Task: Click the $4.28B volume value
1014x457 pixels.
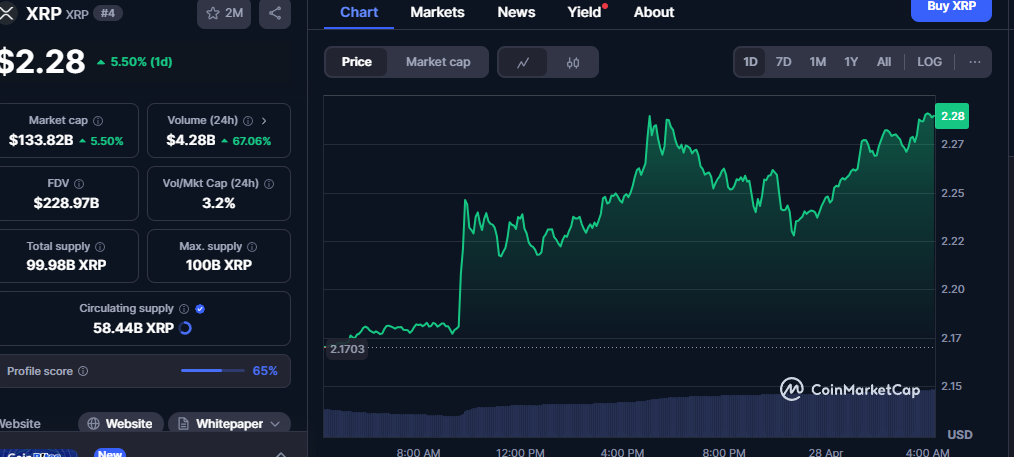Action: (x=190, y=141)
